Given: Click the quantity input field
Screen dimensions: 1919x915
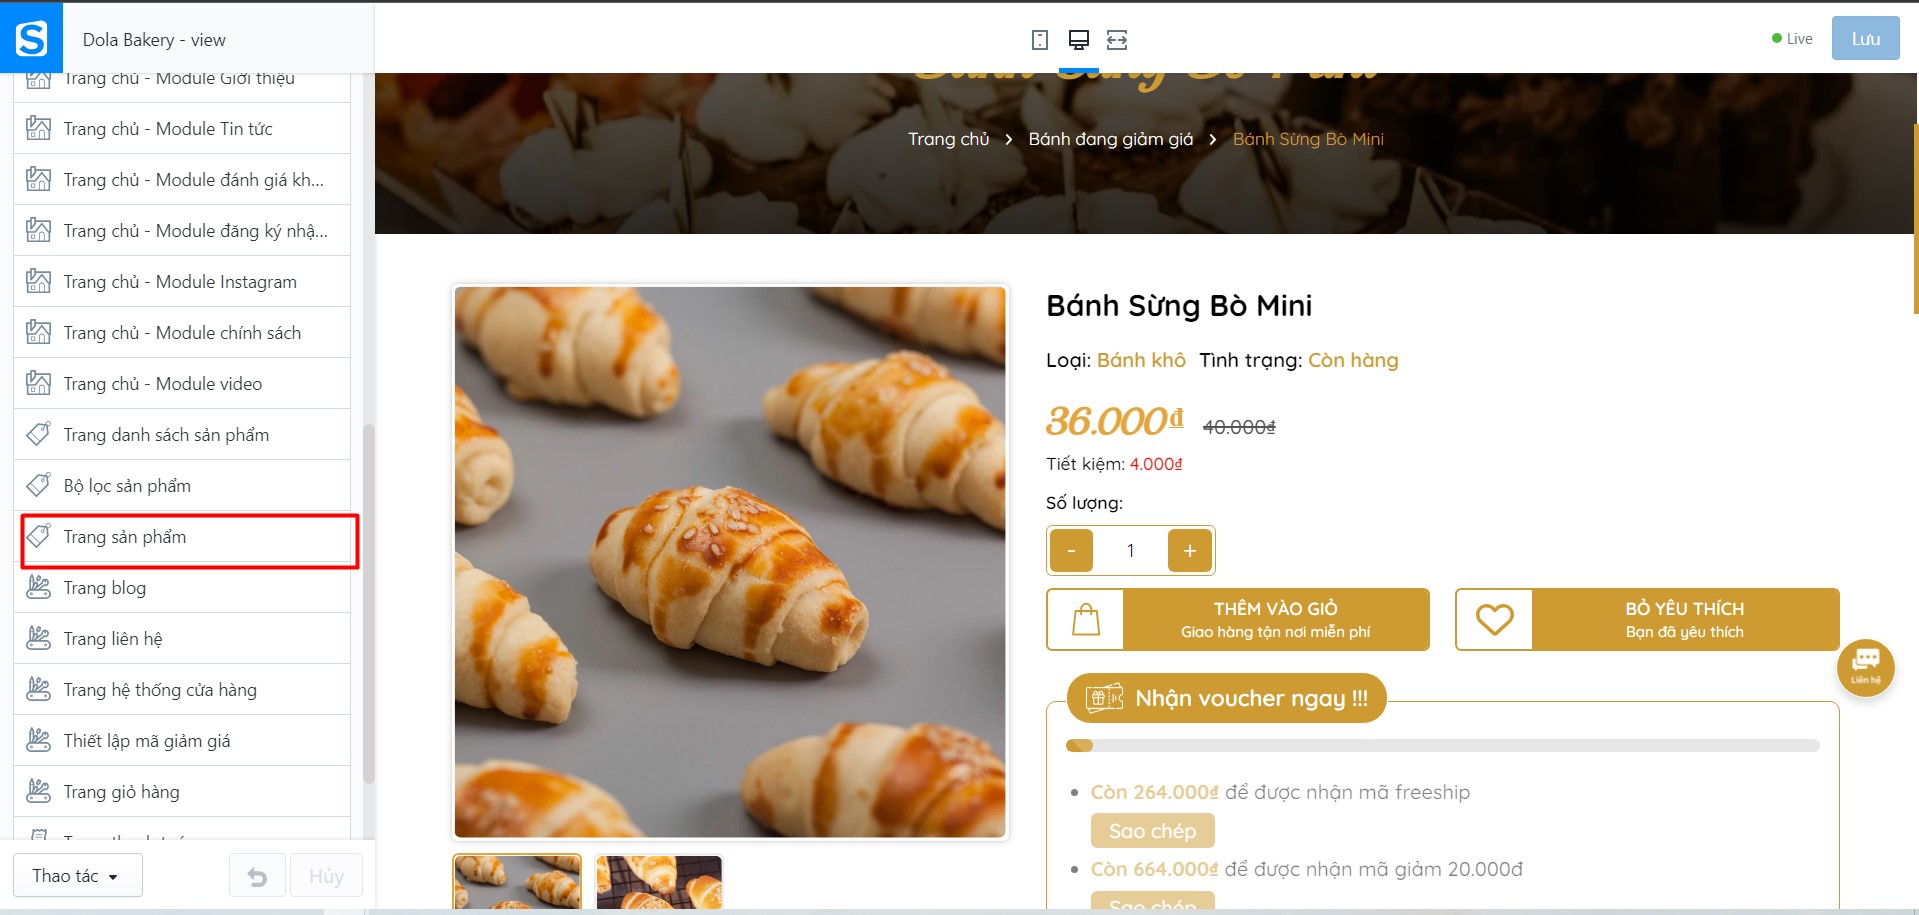Looking at the screenshot, I should click(x=1130, y=550).
